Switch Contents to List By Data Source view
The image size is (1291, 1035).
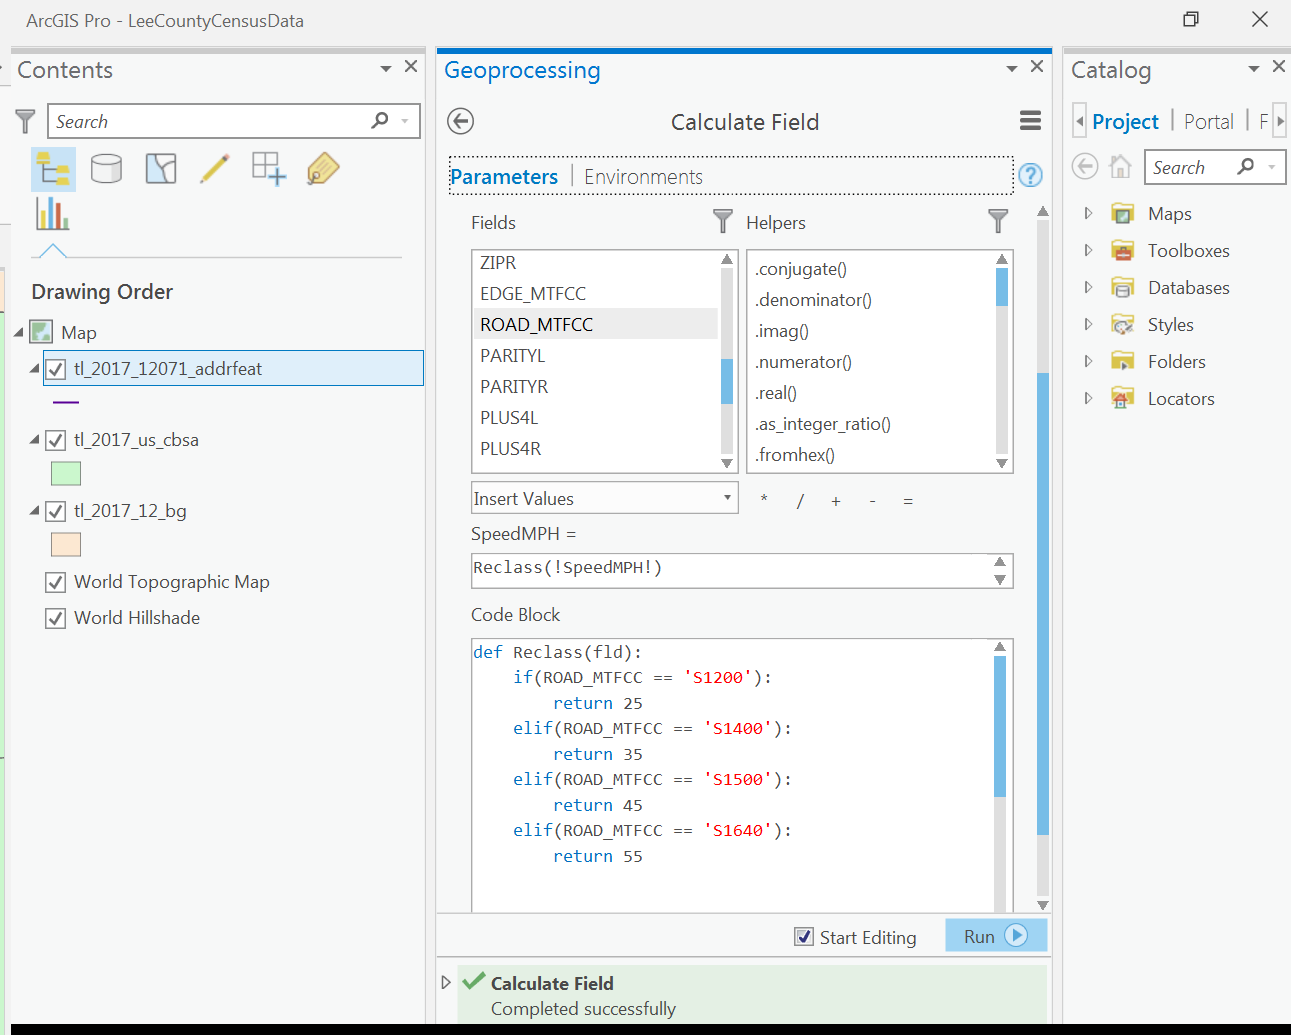[107, 169]
